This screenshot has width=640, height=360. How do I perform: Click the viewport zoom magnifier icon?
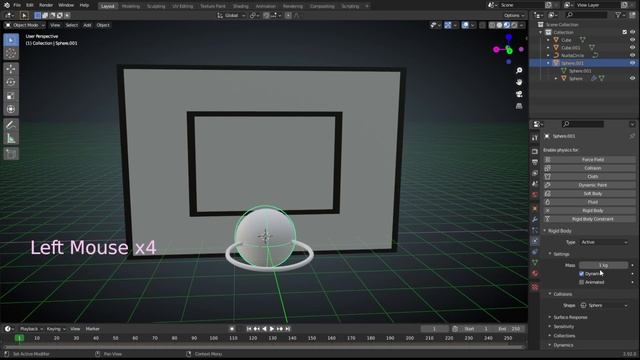tap(519, 71)
